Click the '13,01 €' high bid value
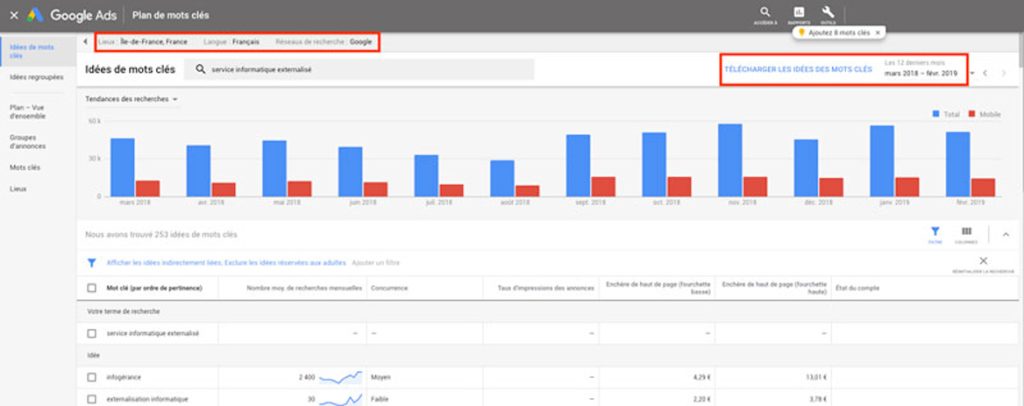The image size is (1024, 406). 816,377
